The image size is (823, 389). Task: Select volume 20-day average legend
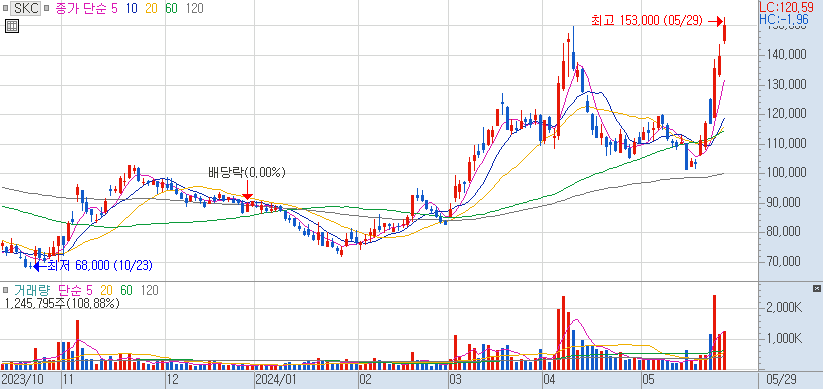tap(107, 290)
